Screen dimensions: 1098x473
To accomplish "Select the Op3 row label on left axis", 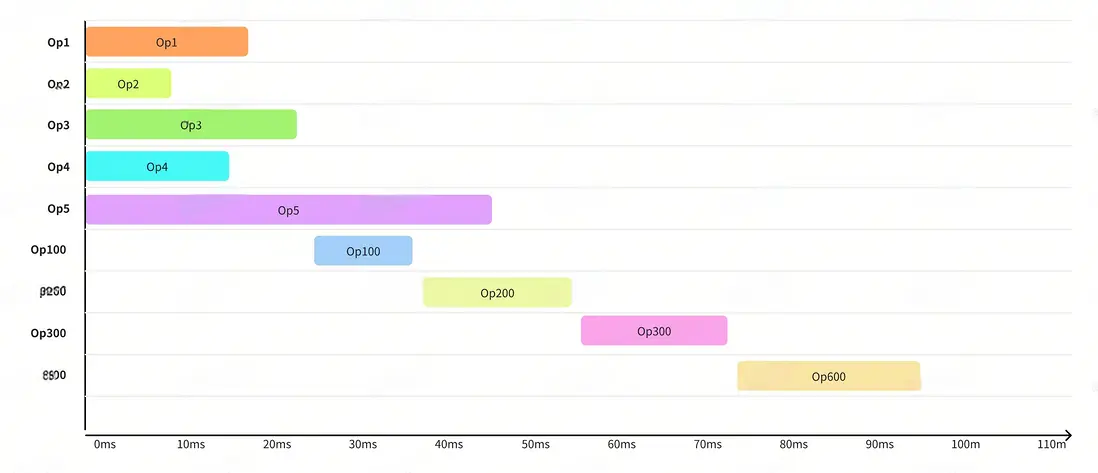I will (x=59, y=125).
